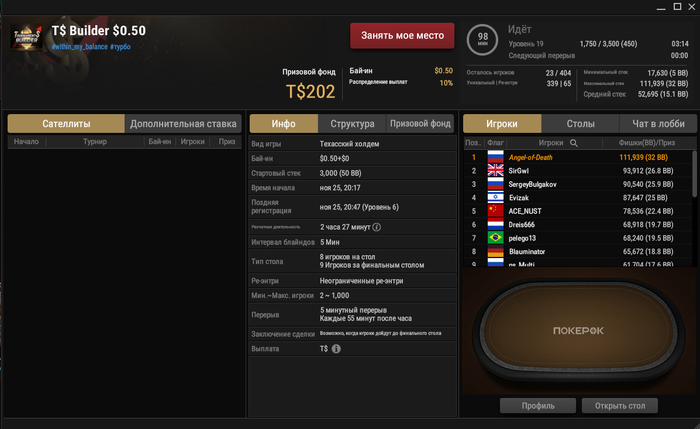Minimize the lobby window
The height and width of the screenshot is (429, 700).
(x=661, y=8)
